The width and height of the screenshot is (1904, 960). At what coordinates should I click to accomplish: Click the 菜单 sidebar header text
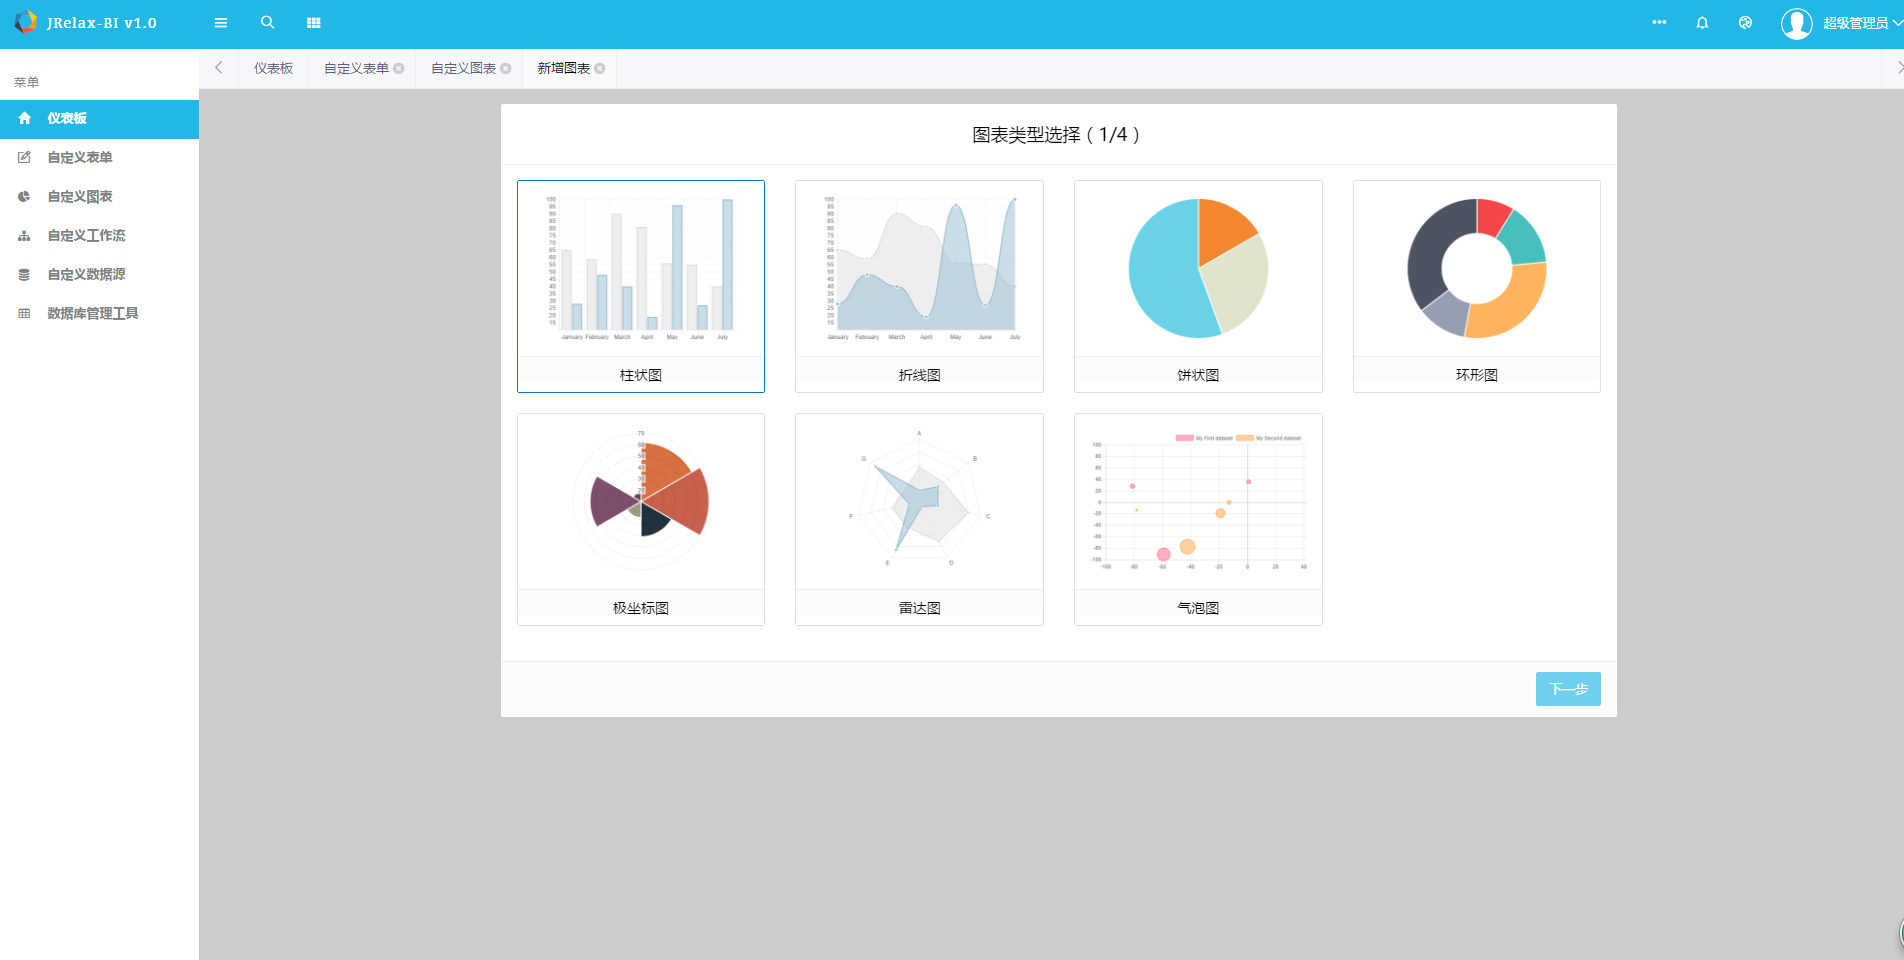pos(26,82)
